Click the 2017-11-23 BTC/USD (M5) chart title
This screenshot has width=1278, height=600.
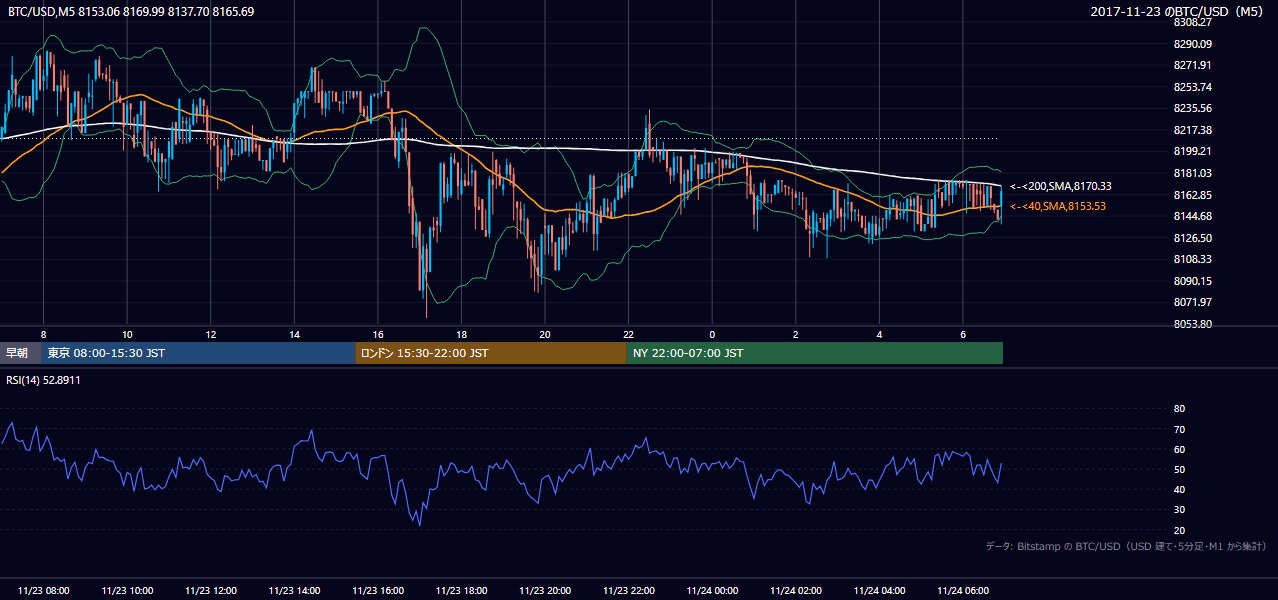pyautogui.click(x=1179, y=12)
